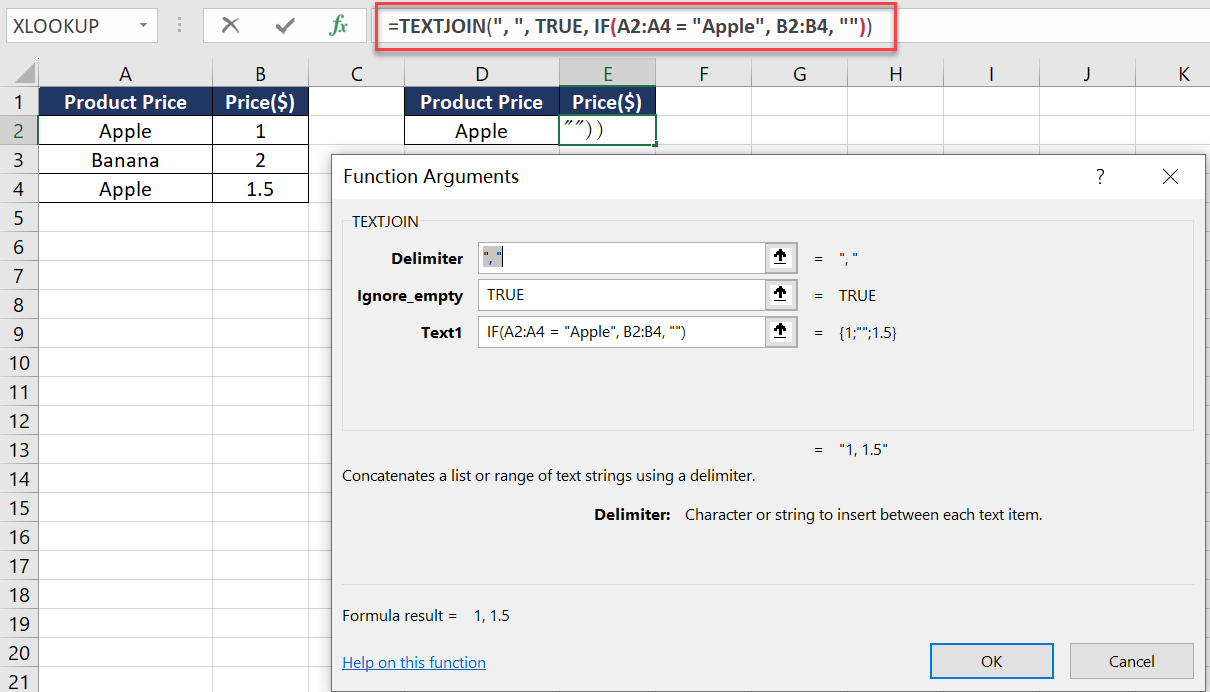This screenshot has height=692, width=1210.
Task: Select cell D2 containing Apple
Action: coord(482,131)
